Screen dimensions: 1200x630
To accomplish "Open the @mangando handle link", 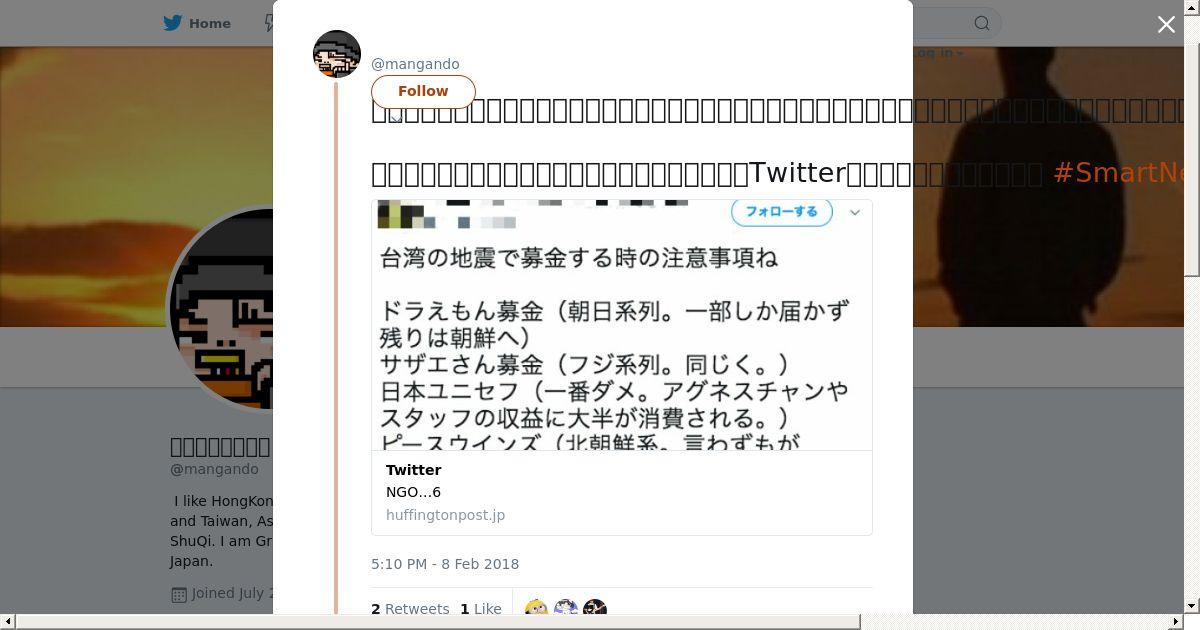I will 415,64.
